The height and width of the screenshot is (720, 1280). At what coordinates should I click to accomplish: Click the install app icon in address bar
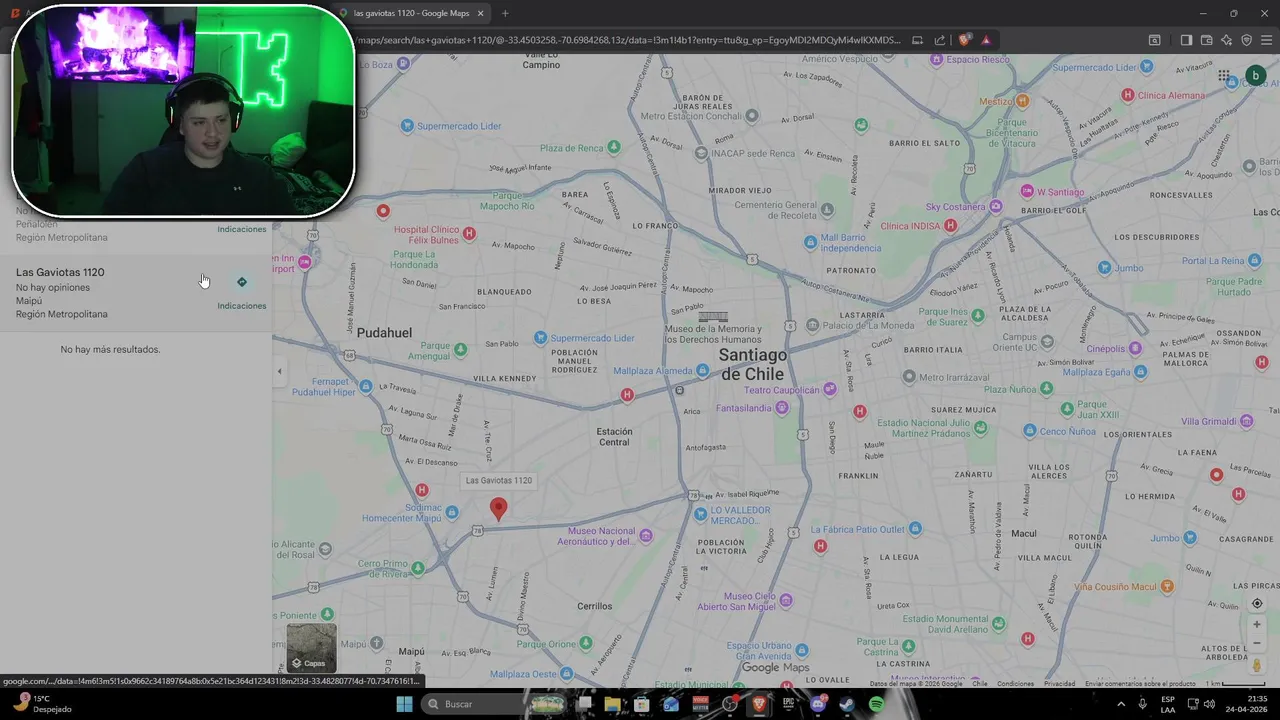[x=917, y=40]
